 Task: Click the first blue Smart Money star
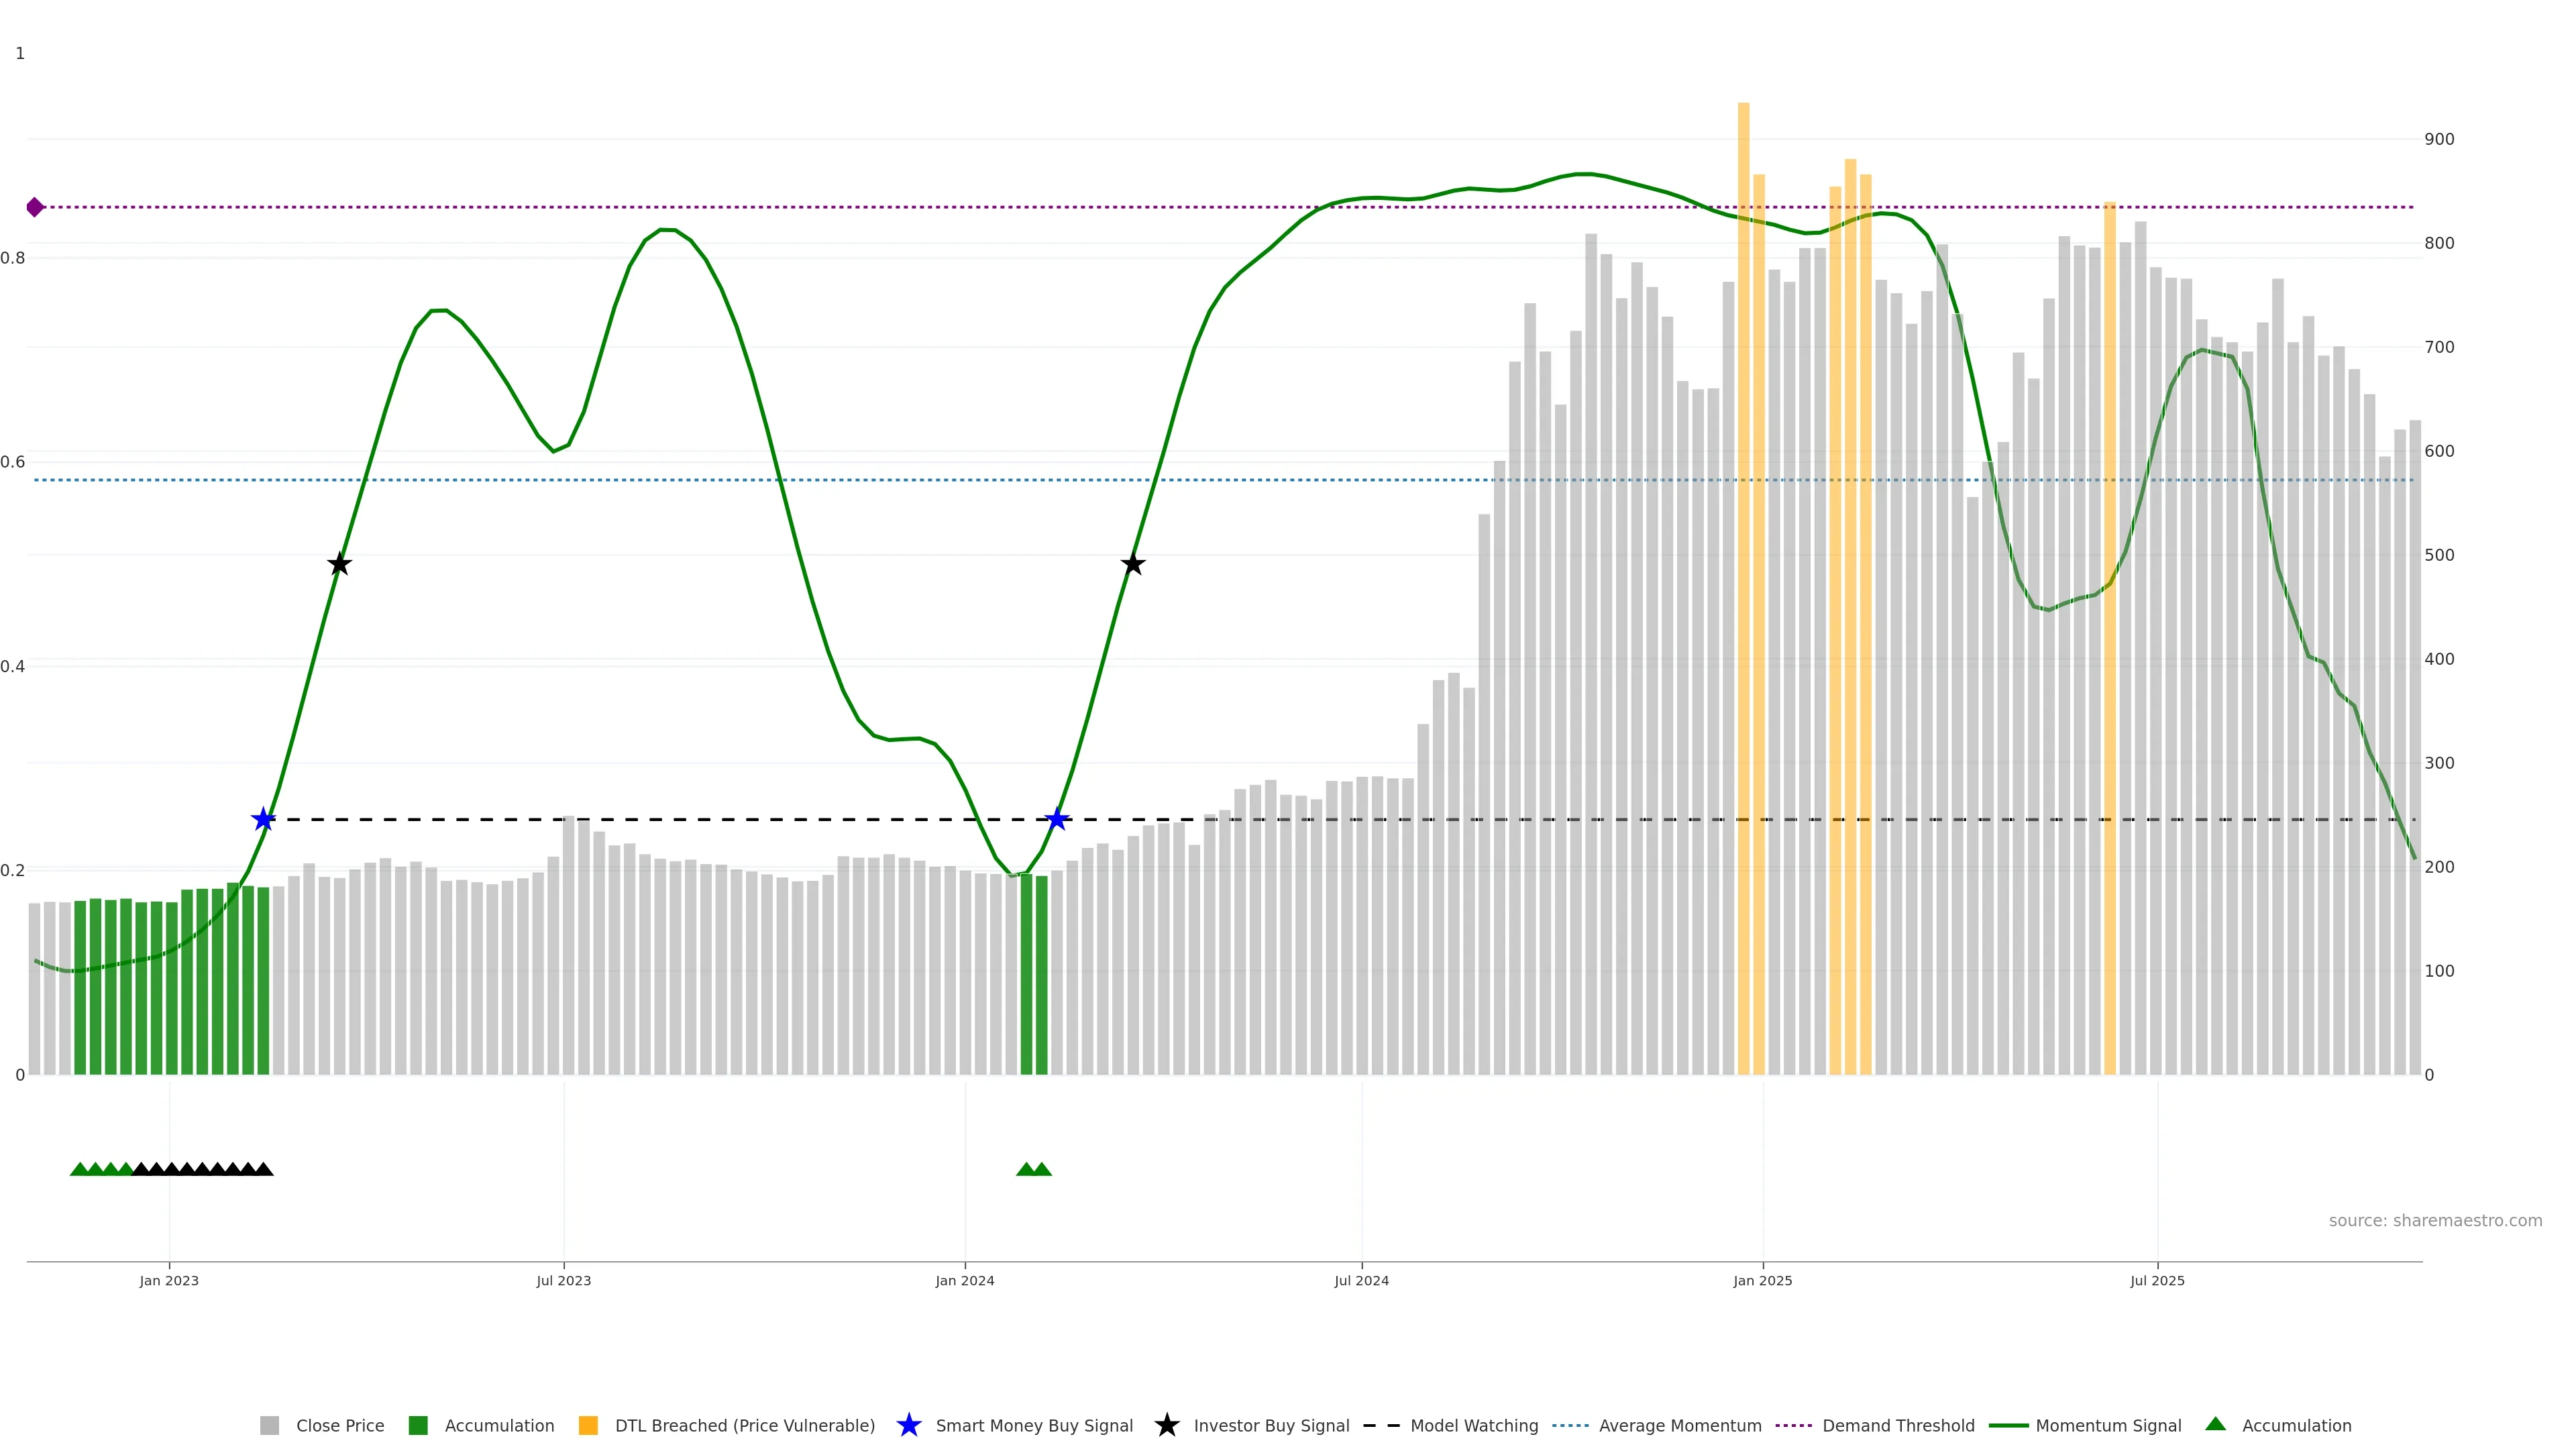[263, 820]
